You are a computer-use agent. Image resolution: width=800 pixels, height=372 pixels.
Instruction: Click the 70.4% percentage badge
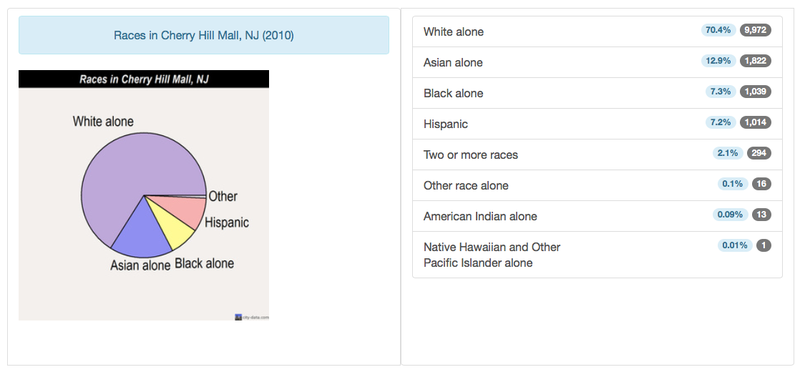tap(718, 30)
